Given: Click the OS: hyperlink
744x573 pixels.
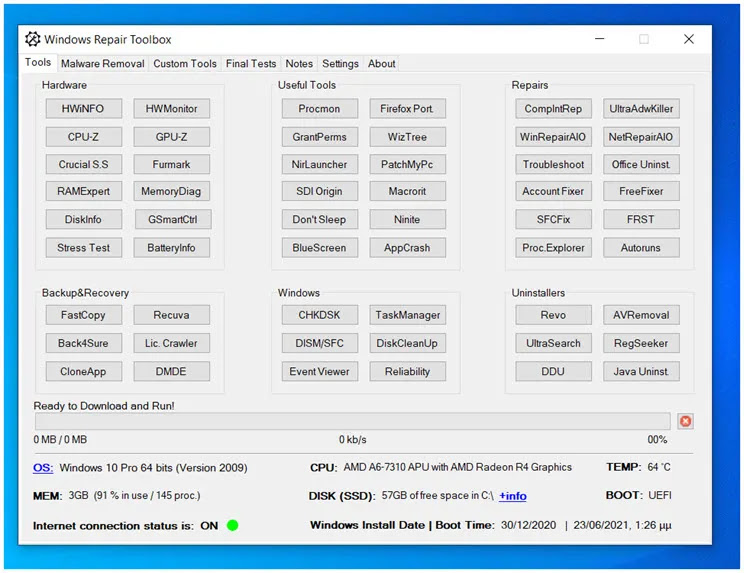Looking at the screenshot, I should 43,468.
